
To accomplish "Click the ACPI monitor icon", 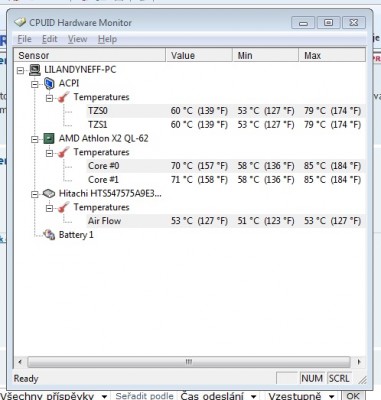I will tap(49, 83).
